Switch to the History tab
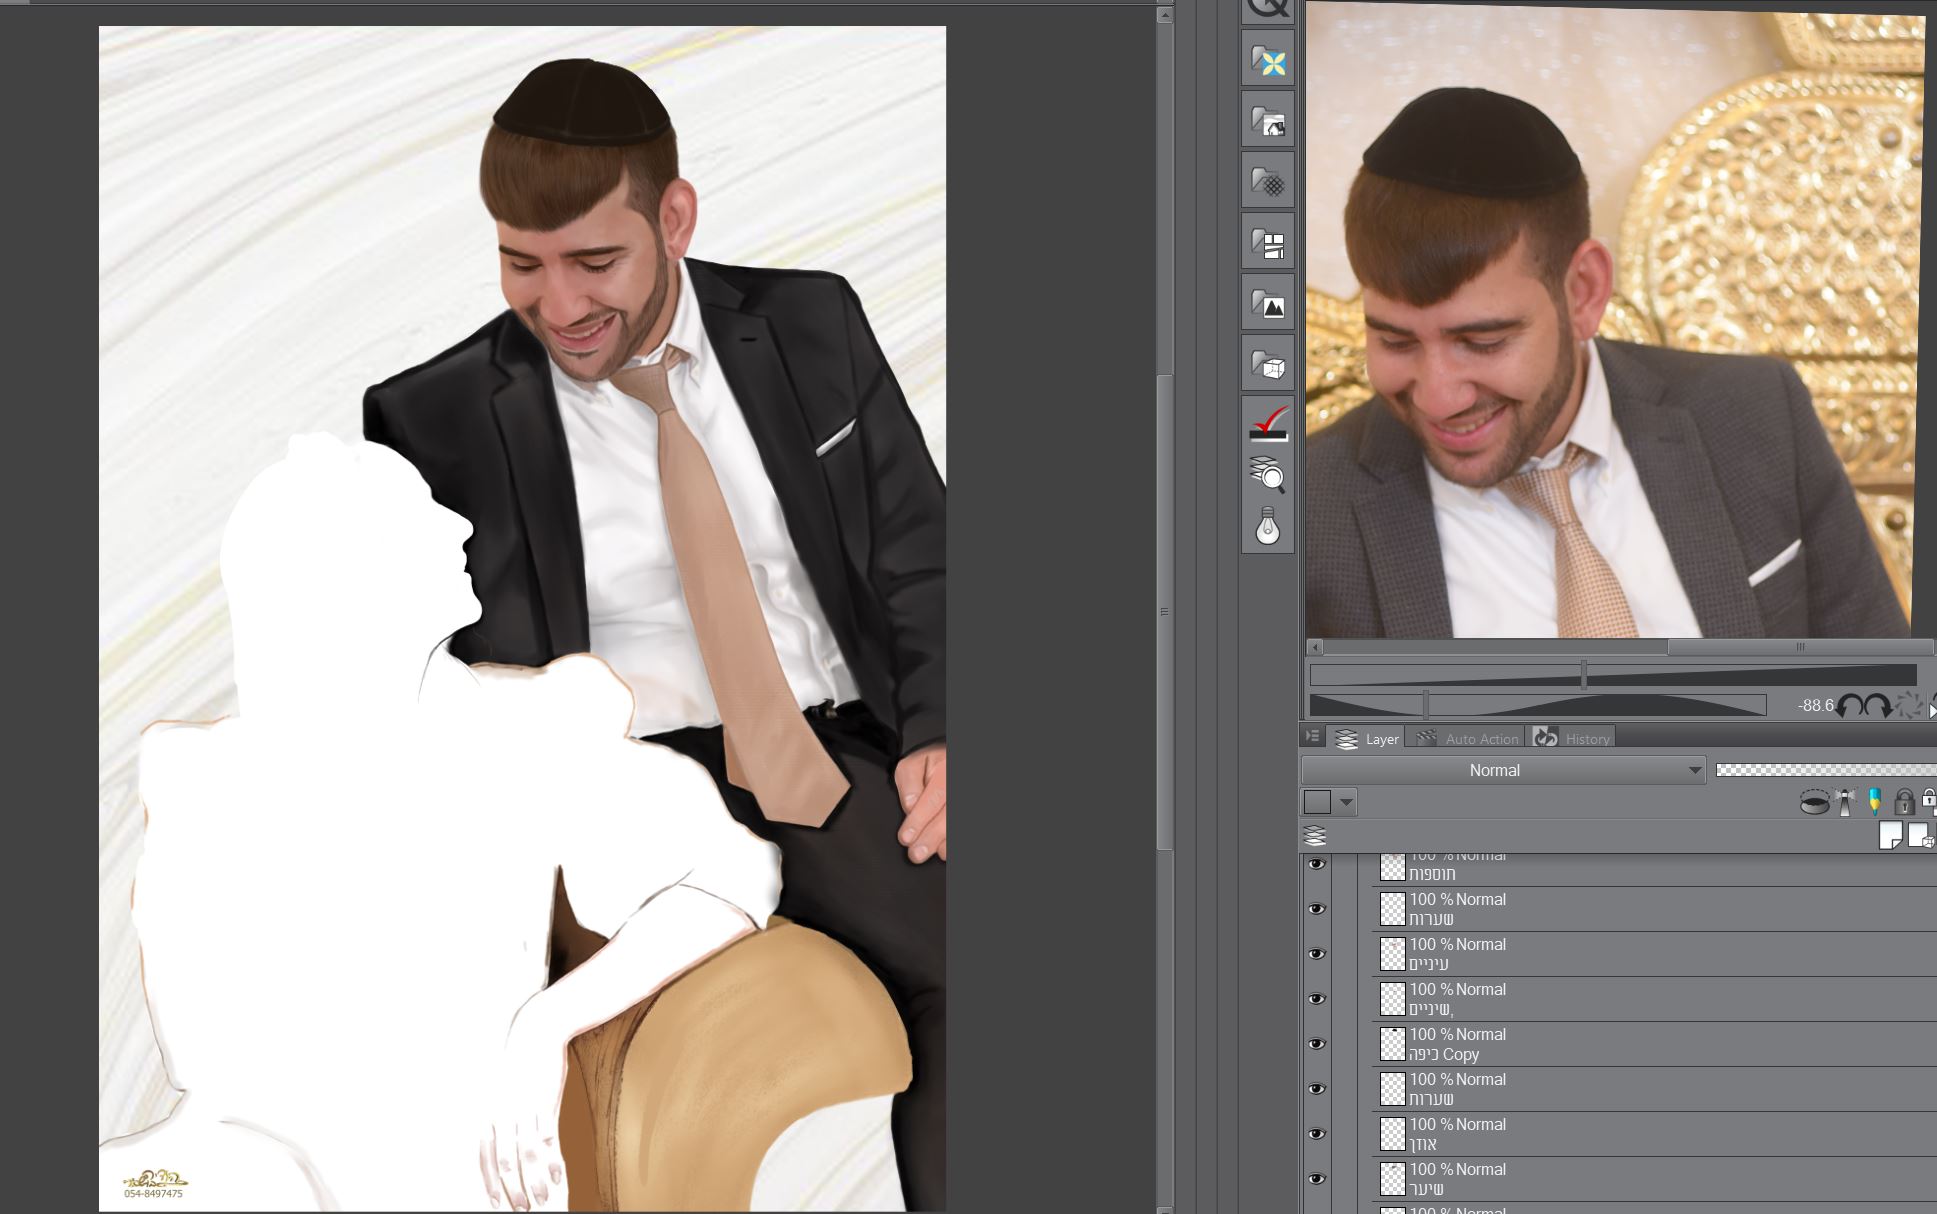Screen dimensions: 1937x1214 (x=1574, y=738)
